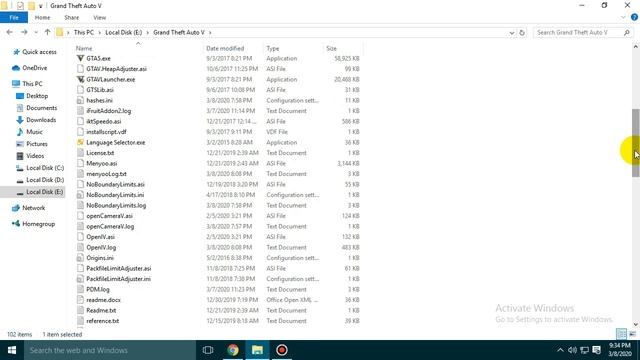Open the volume control in system tray
This screenshot has height=360, width=640.
click(x=572, y=350)
